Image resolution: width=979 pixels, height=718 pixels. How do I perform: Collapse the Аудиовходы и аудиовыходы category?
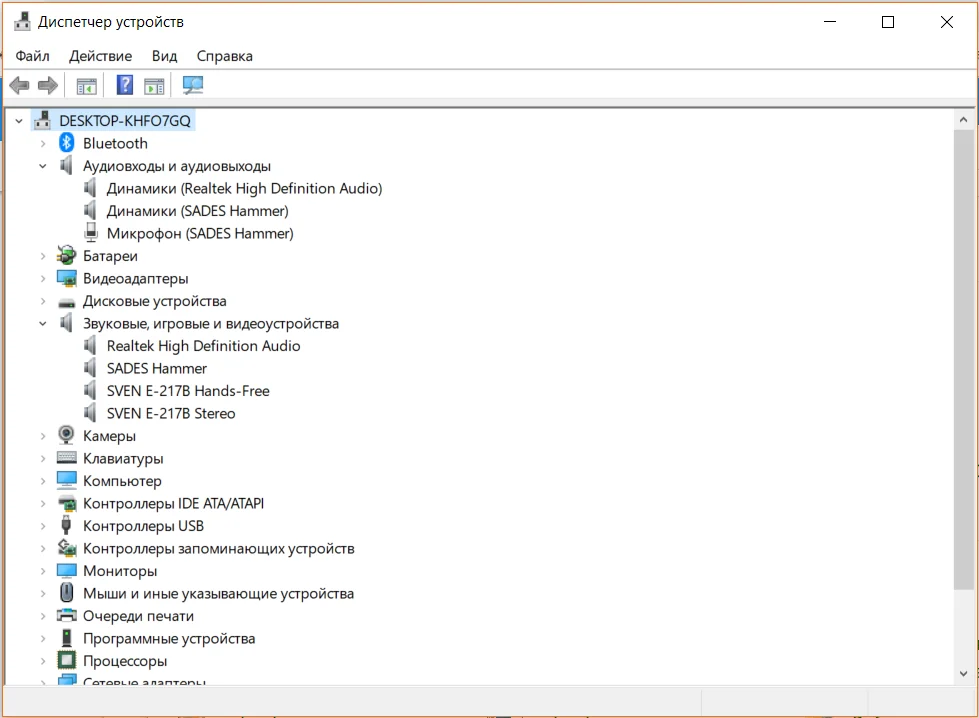click(43, 166)
